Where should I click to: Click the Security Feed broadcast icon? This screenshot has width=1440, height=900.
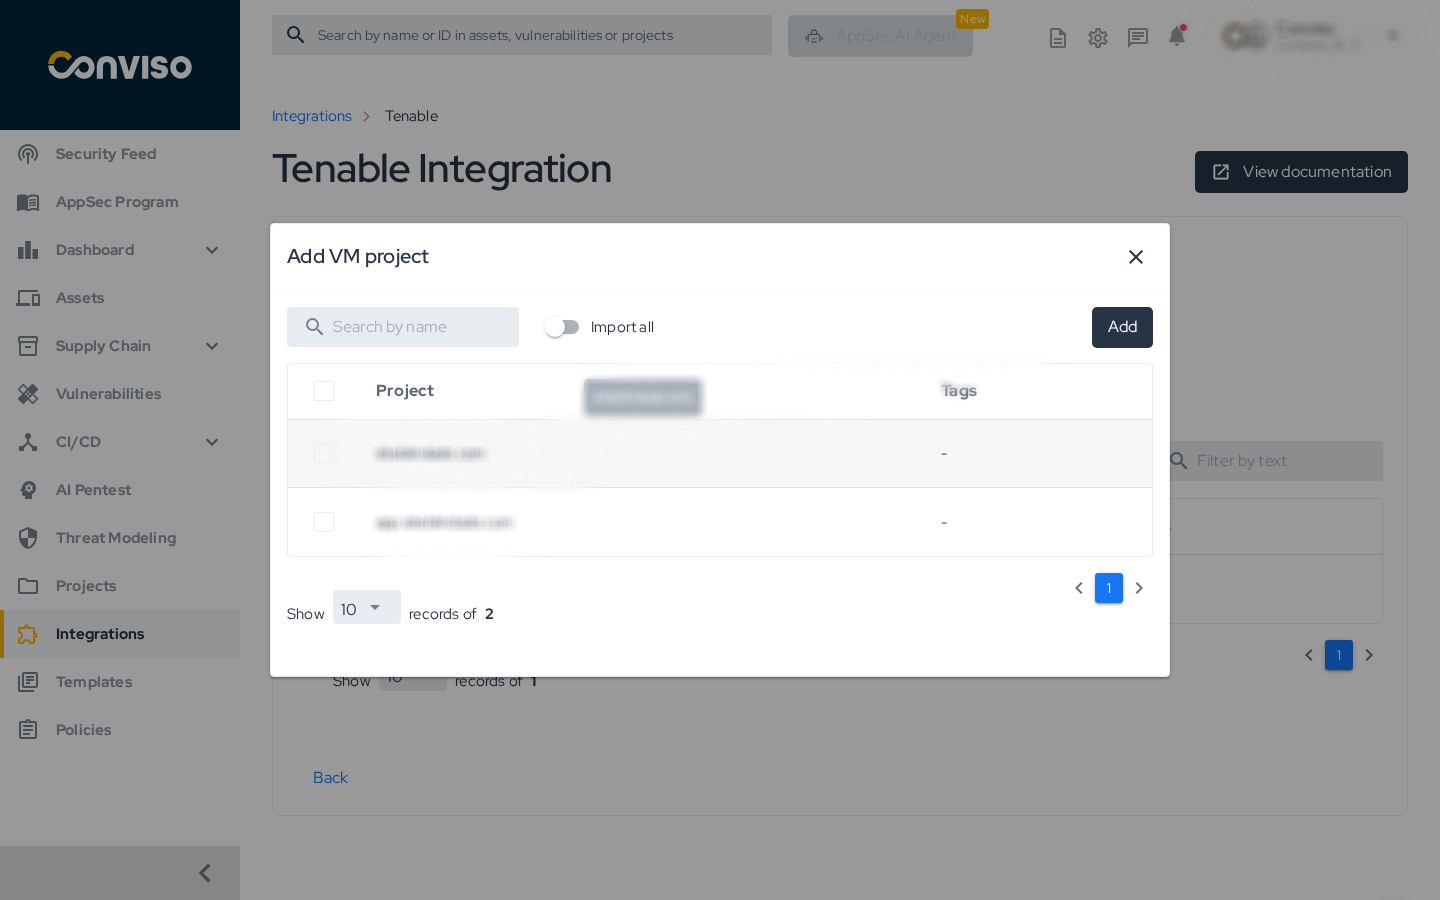click(x=28, y=154)
